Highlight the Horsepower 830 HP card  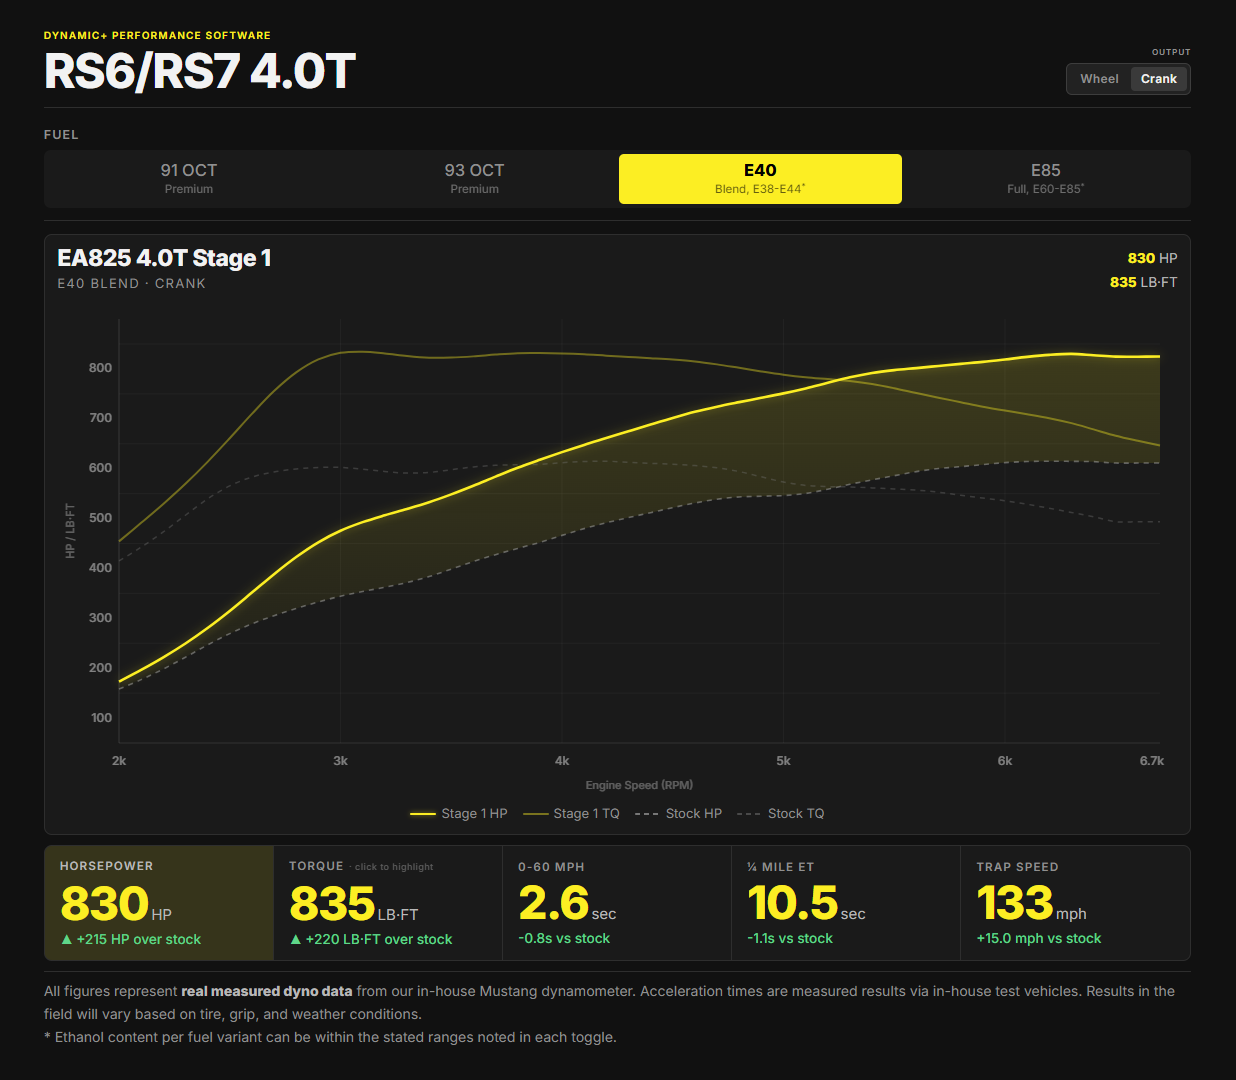coord(159,903)
